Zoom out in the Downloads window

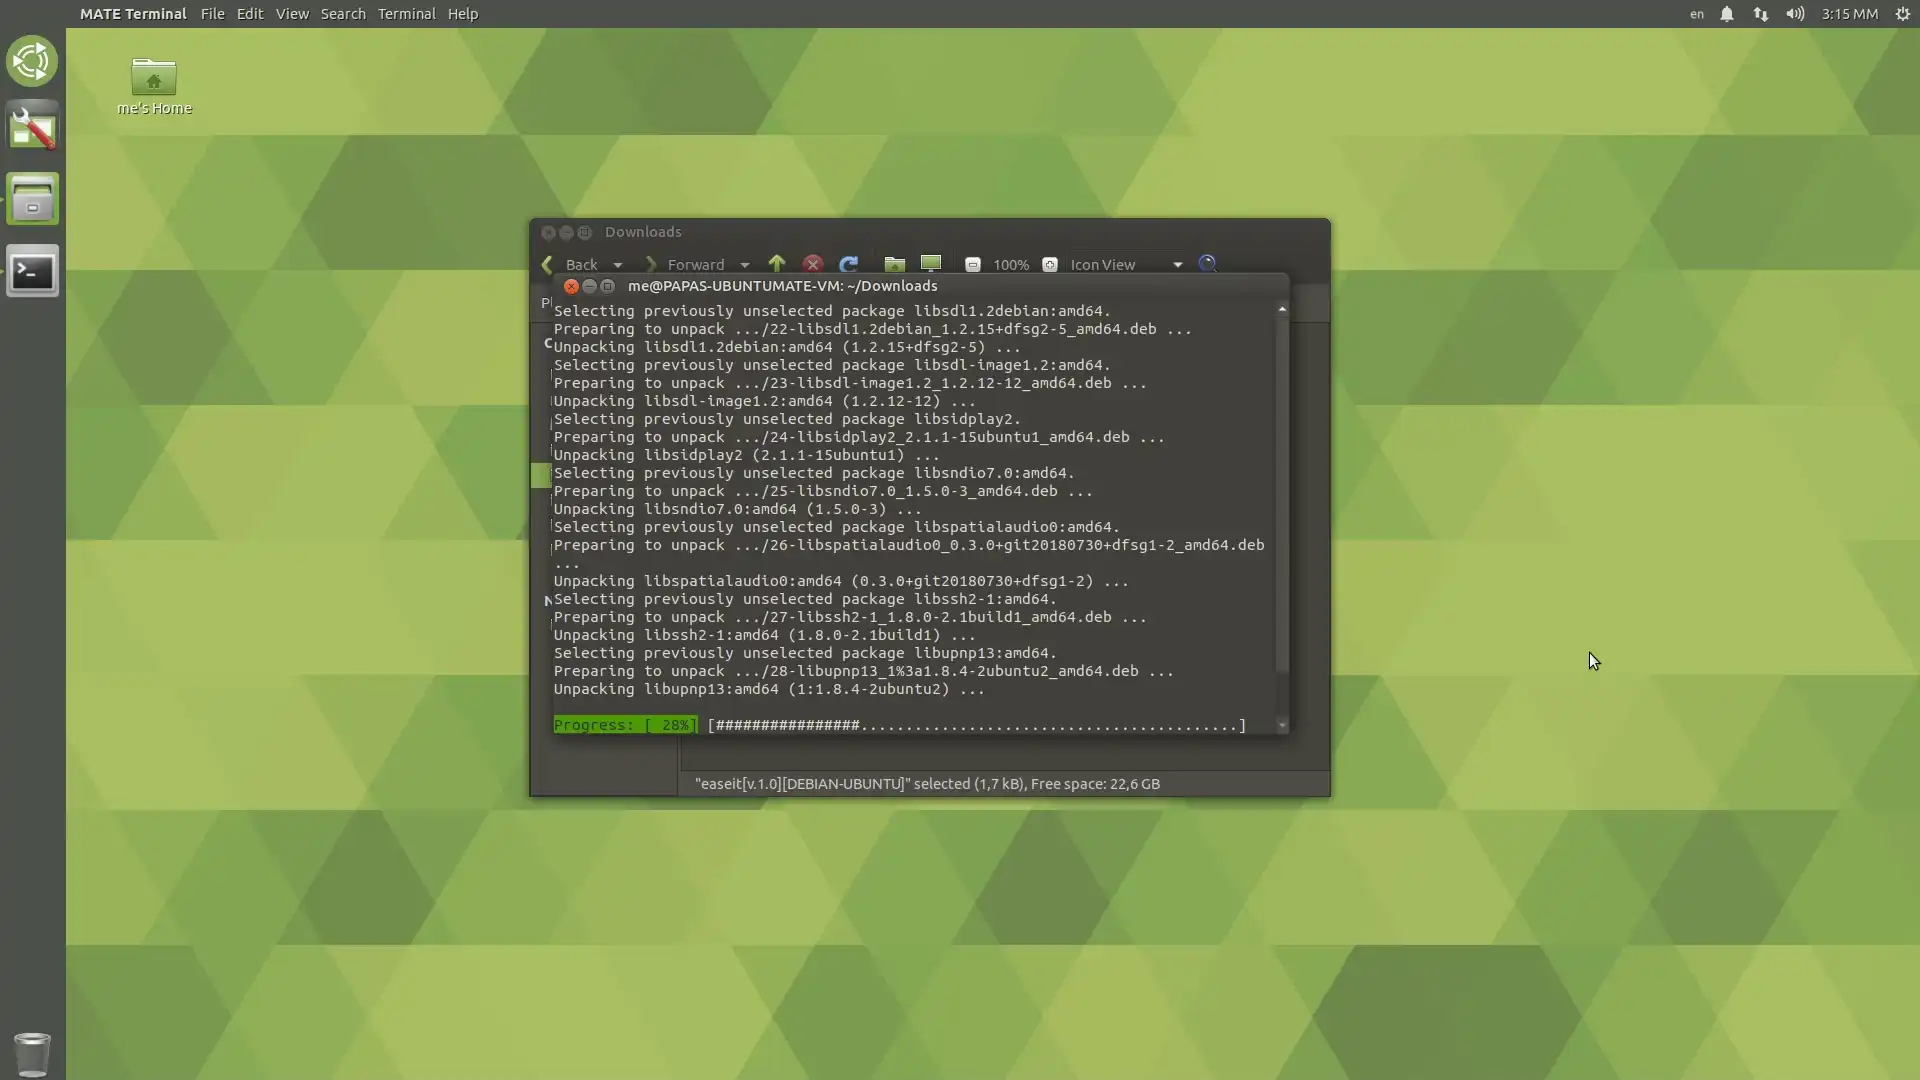[972, 265]
